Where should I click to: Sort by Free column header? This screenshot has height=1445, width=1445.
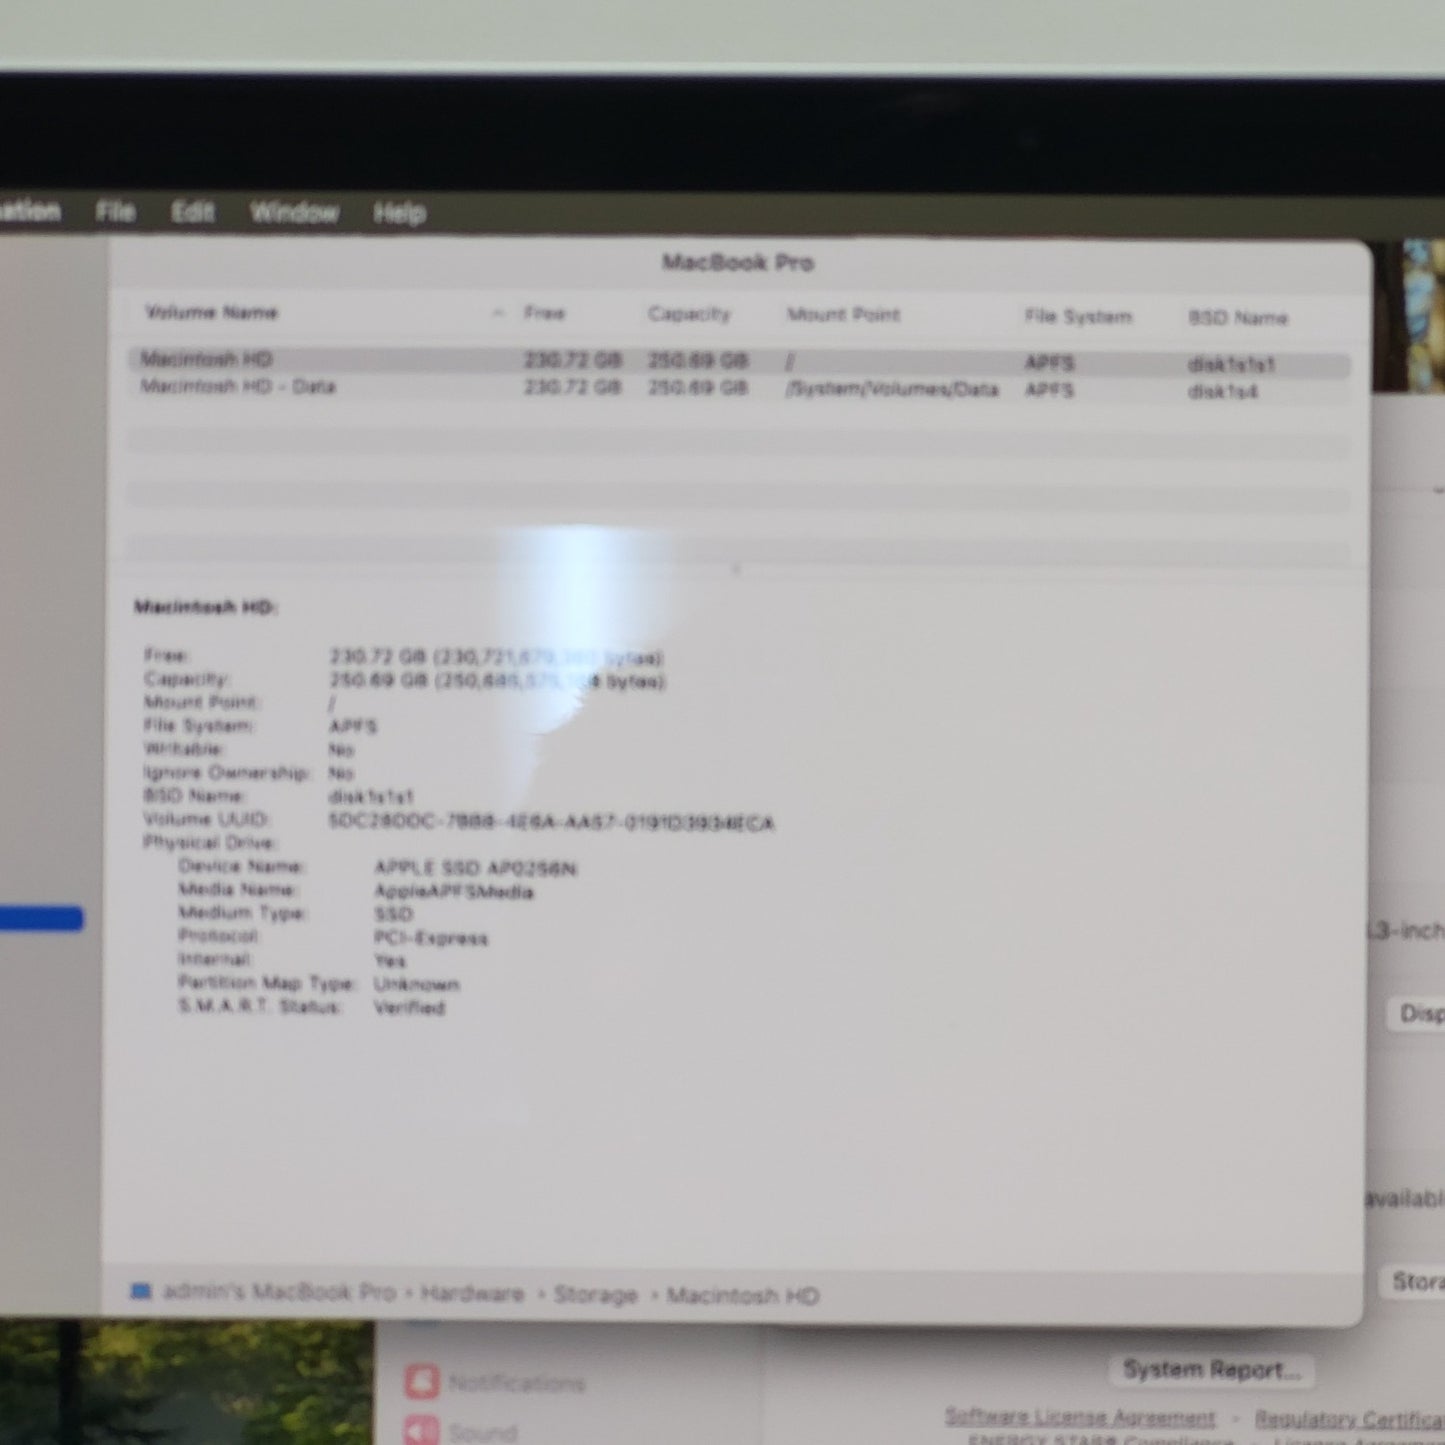[x=544, y=314]
